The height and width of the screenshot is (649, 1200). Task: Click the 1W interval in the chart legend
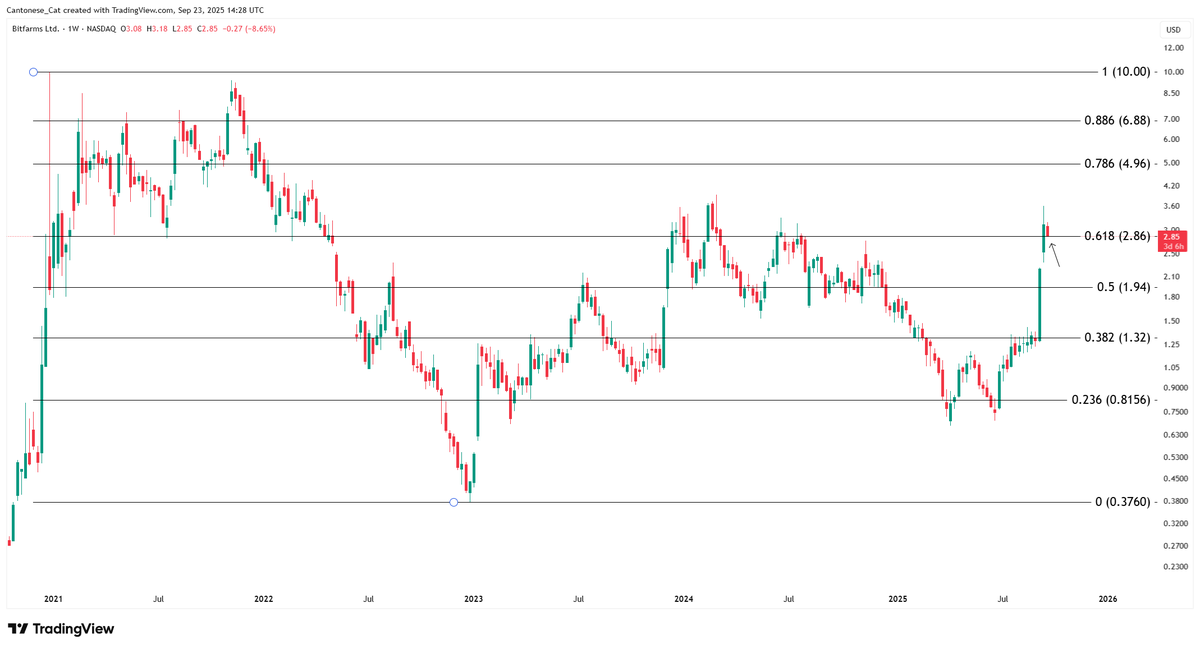(x=73, y=29)
